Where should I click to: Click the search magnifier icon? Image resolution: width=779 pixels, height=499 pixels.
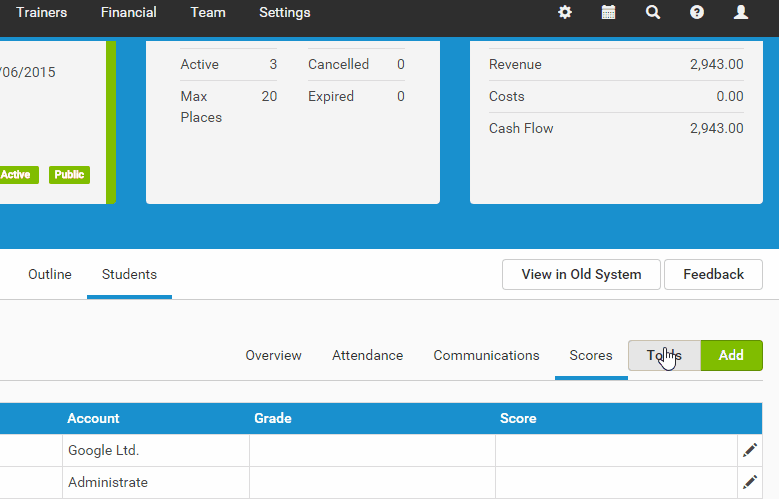coord(653,12)
